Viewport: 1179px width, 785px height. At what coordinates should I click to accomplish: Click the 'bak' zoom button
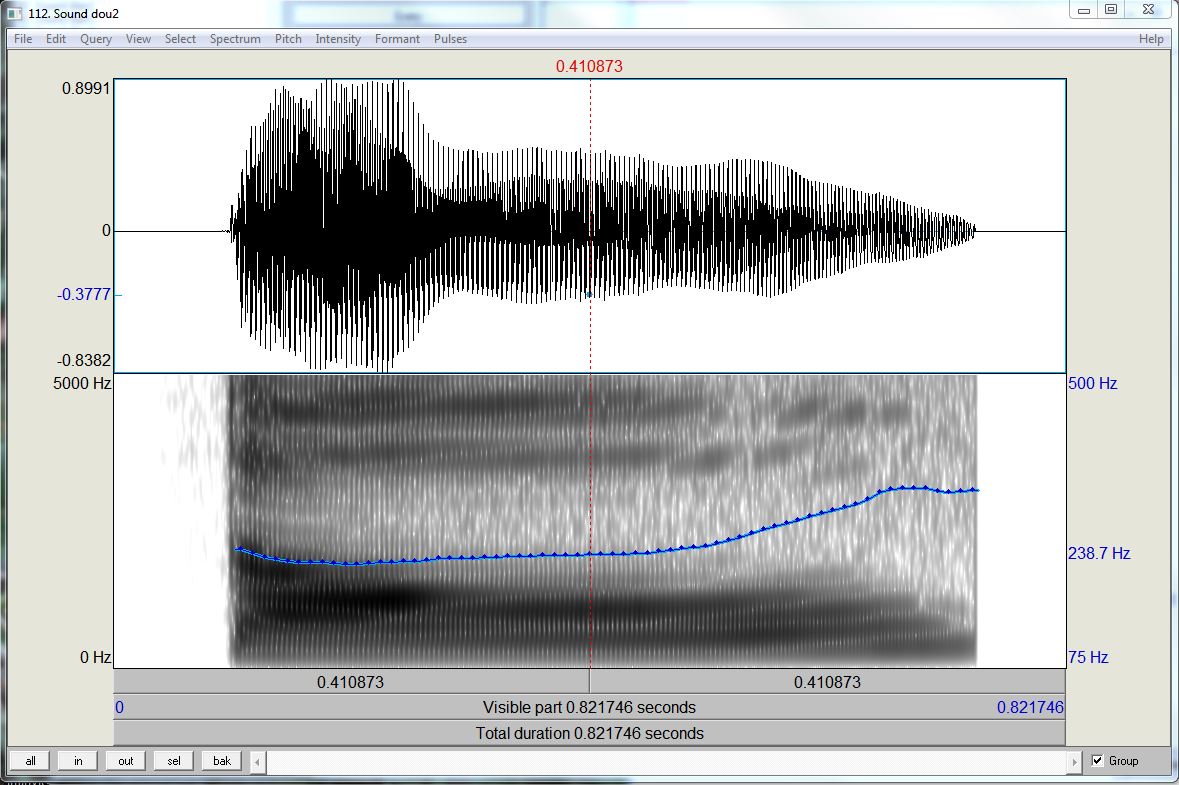pos(222,761)
